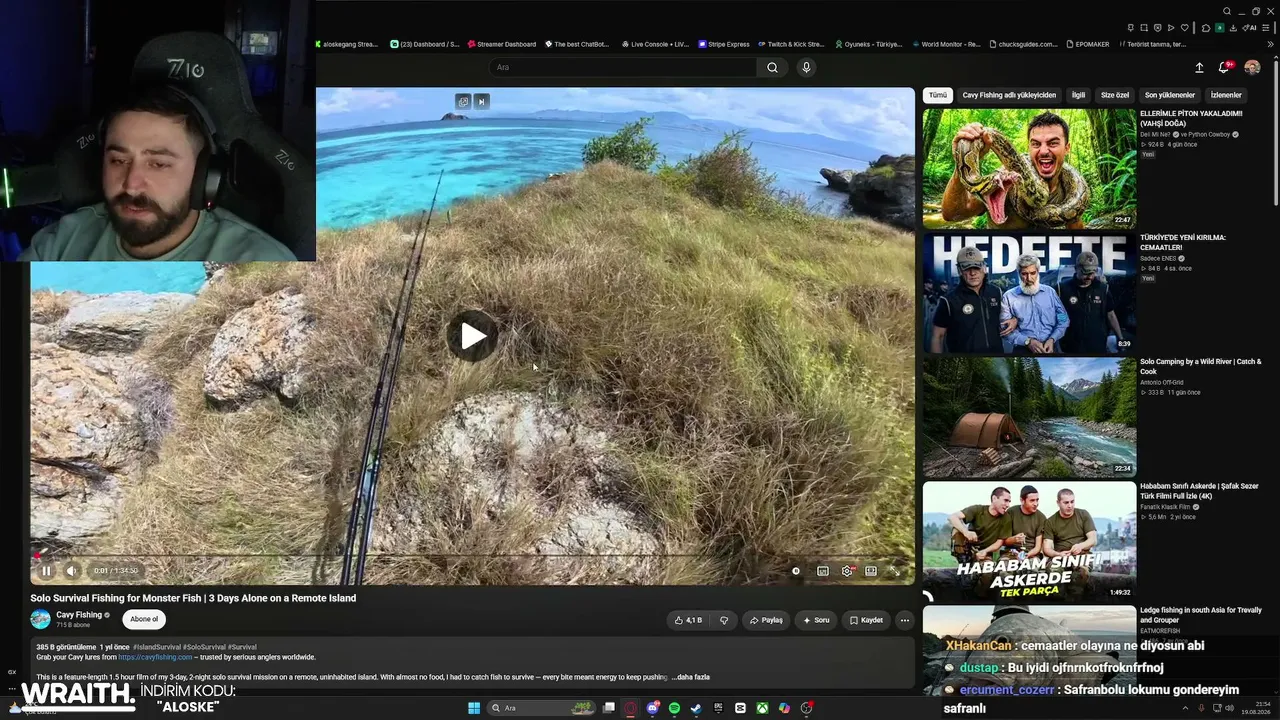Screen dimensions: 1280x720
Task: Pause the video with the player pause button
Action: 46,571
